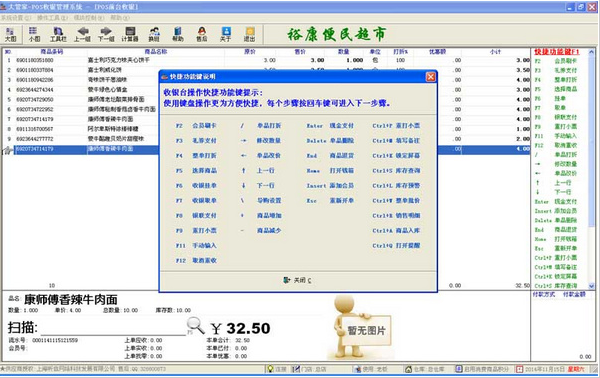
Task: Switch to 大图 large icon view
Action: [x=10, y=34]
